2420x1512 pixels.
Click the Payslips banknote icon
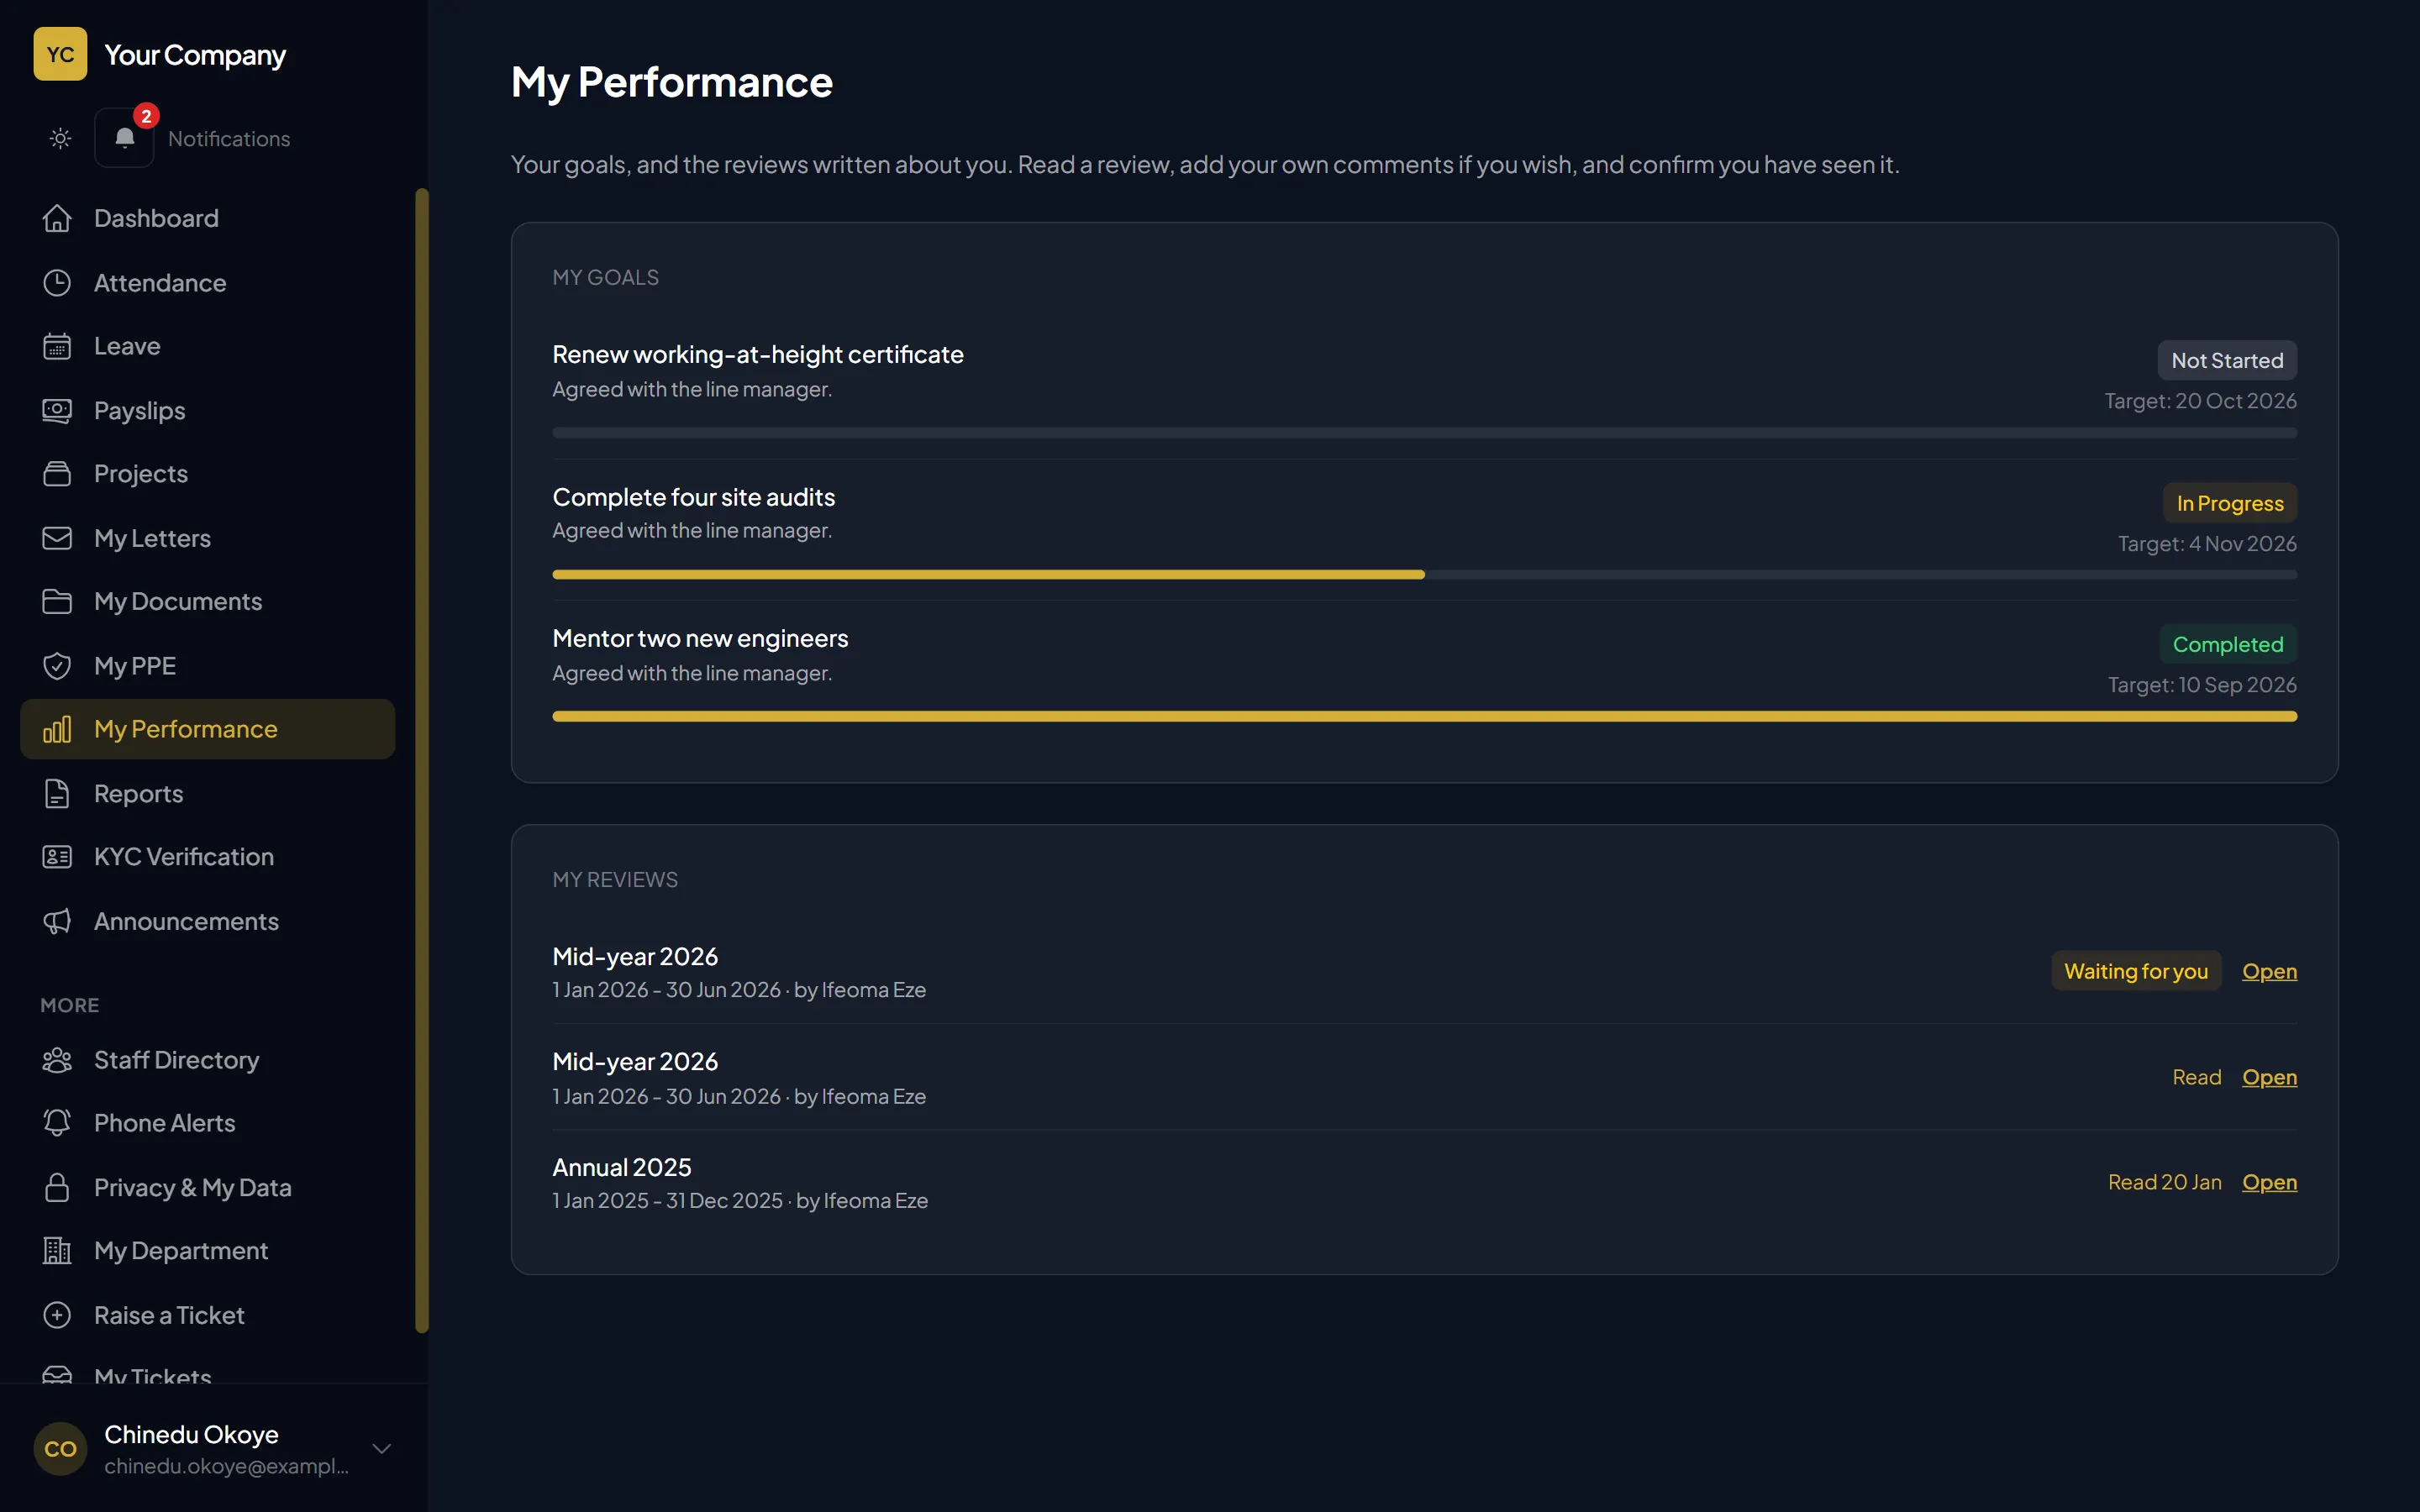click(x=57, y=410)
